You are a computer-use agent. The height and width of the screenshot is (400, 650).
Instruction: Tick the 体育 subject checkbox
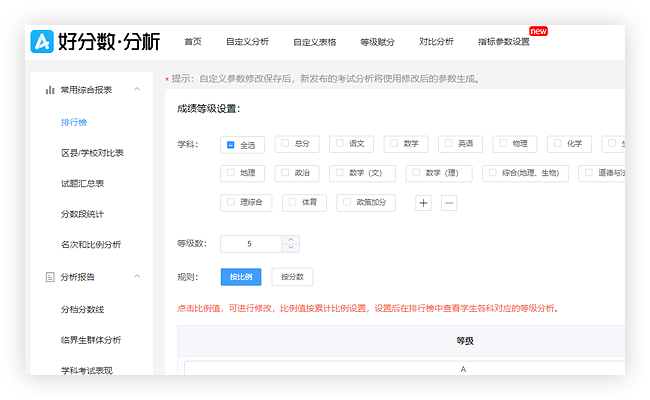tap(293, 202)
